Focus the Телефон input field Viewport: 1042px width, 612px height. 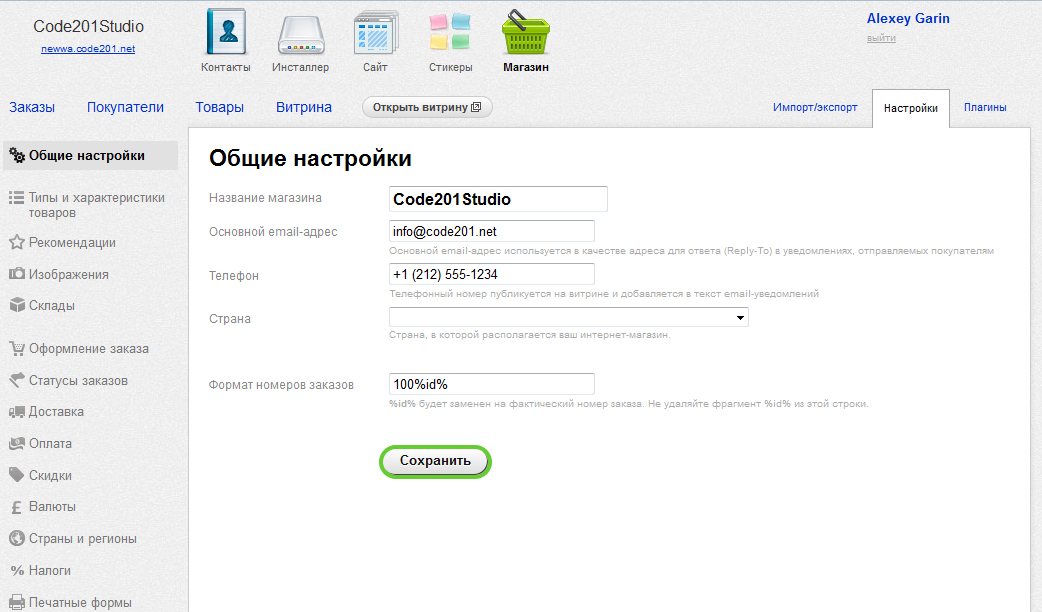point(491,274)
